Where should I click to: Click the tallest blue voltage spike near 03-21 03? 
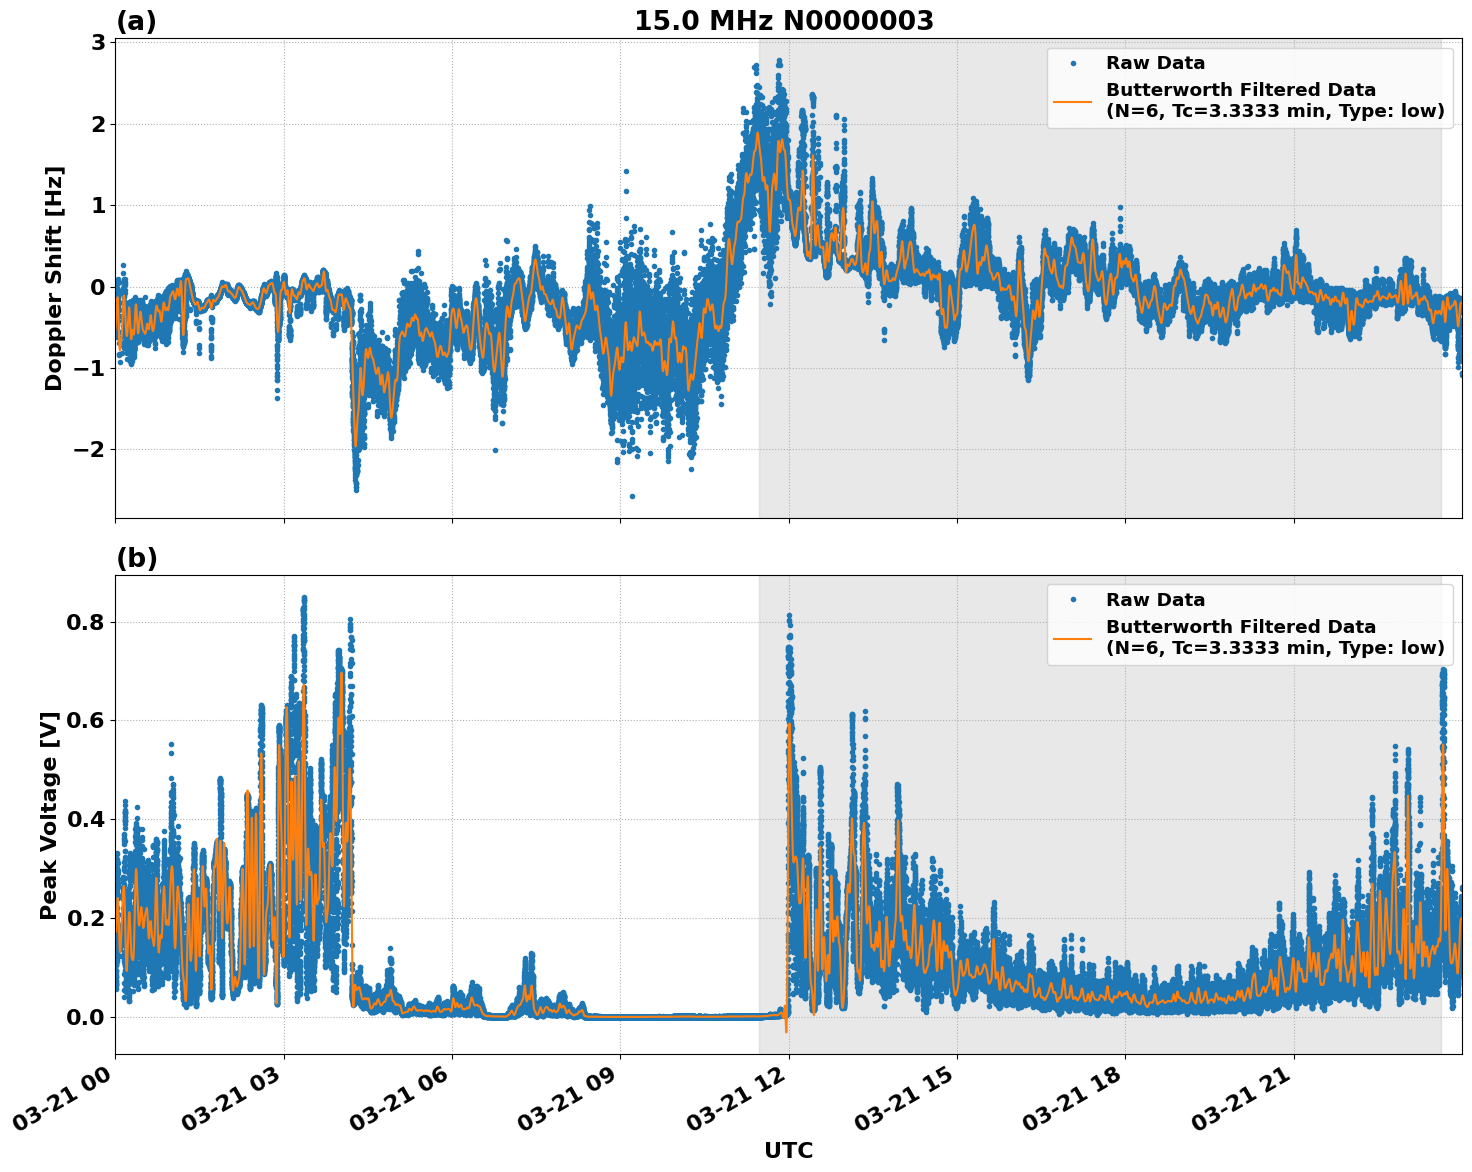304,600
